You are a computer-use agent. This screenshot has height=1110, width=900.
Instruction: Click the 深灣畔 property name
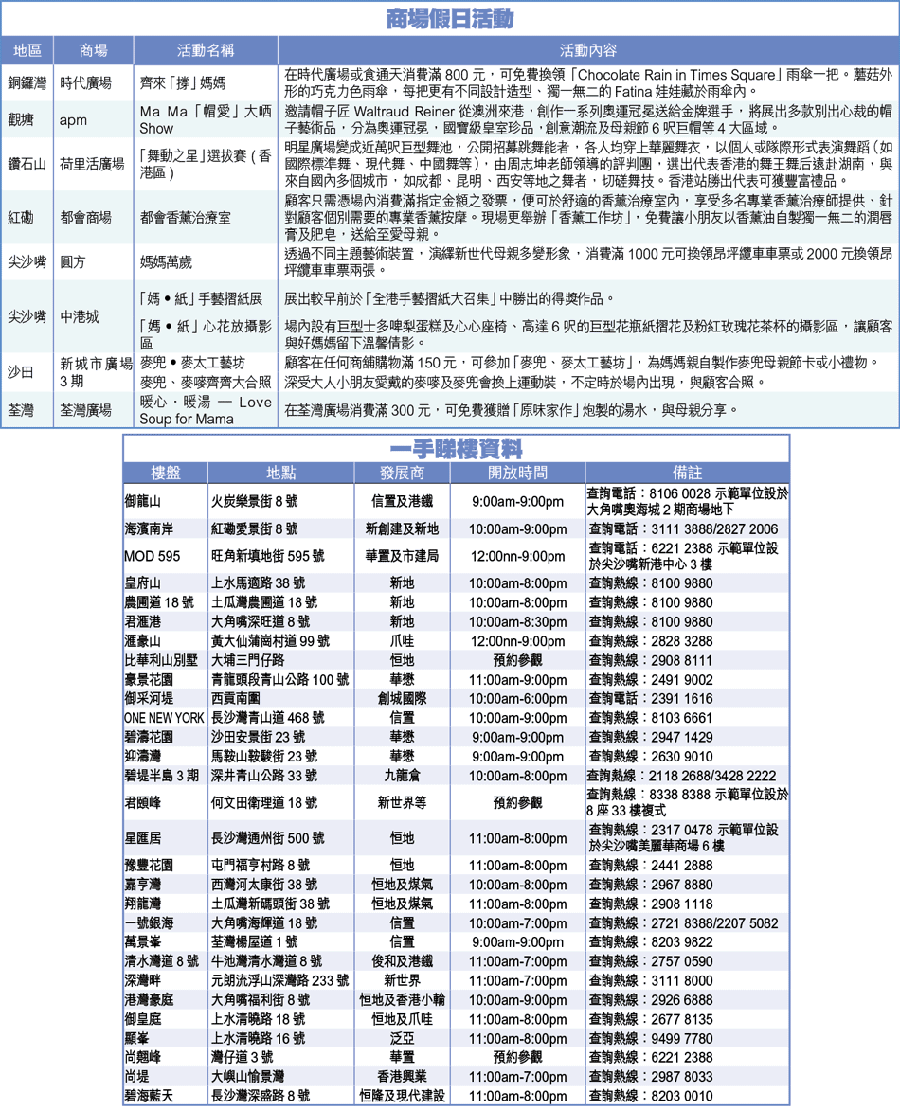coord(142,980)
